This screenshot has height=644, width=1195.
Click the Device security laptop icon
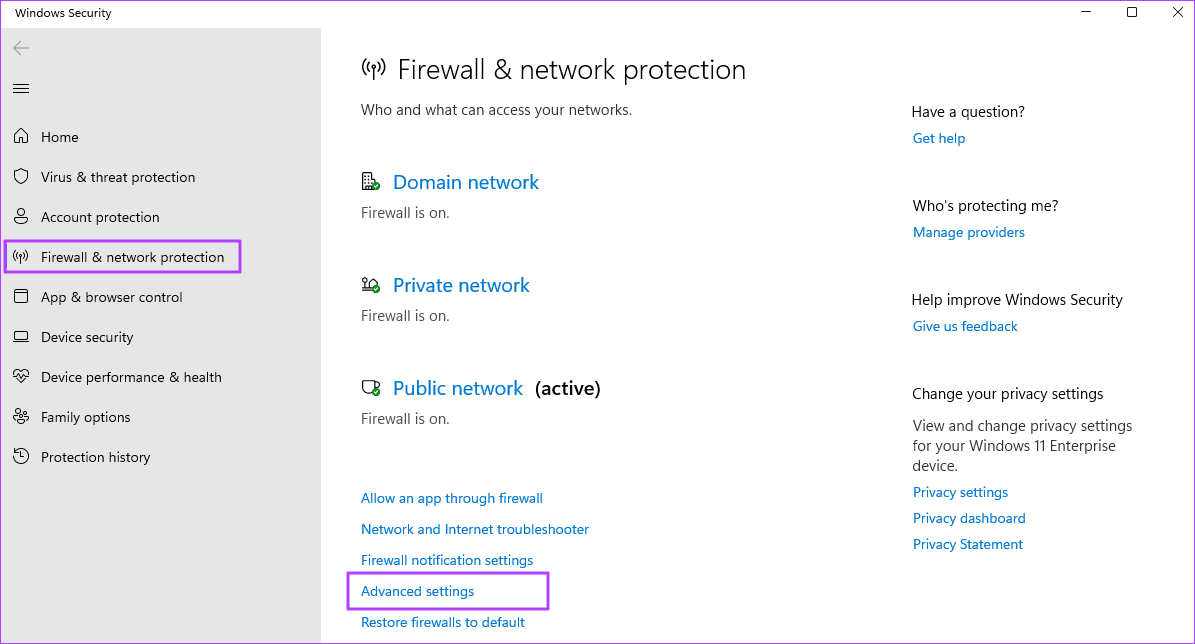pyautogui.click(x=21, y=337)
